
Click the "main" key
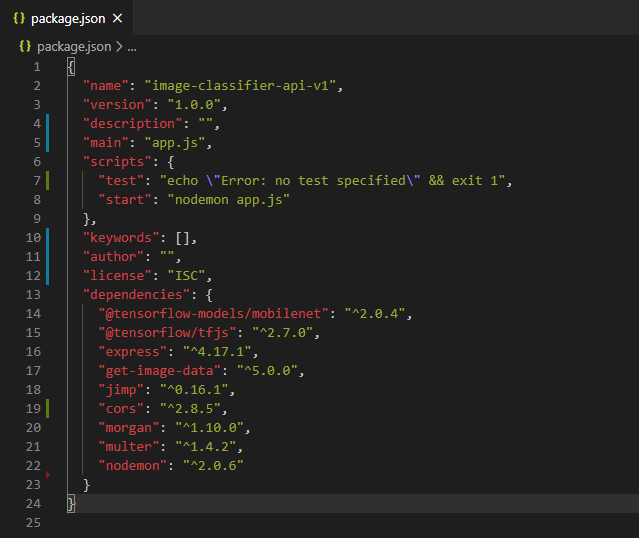tap(106, 143)
